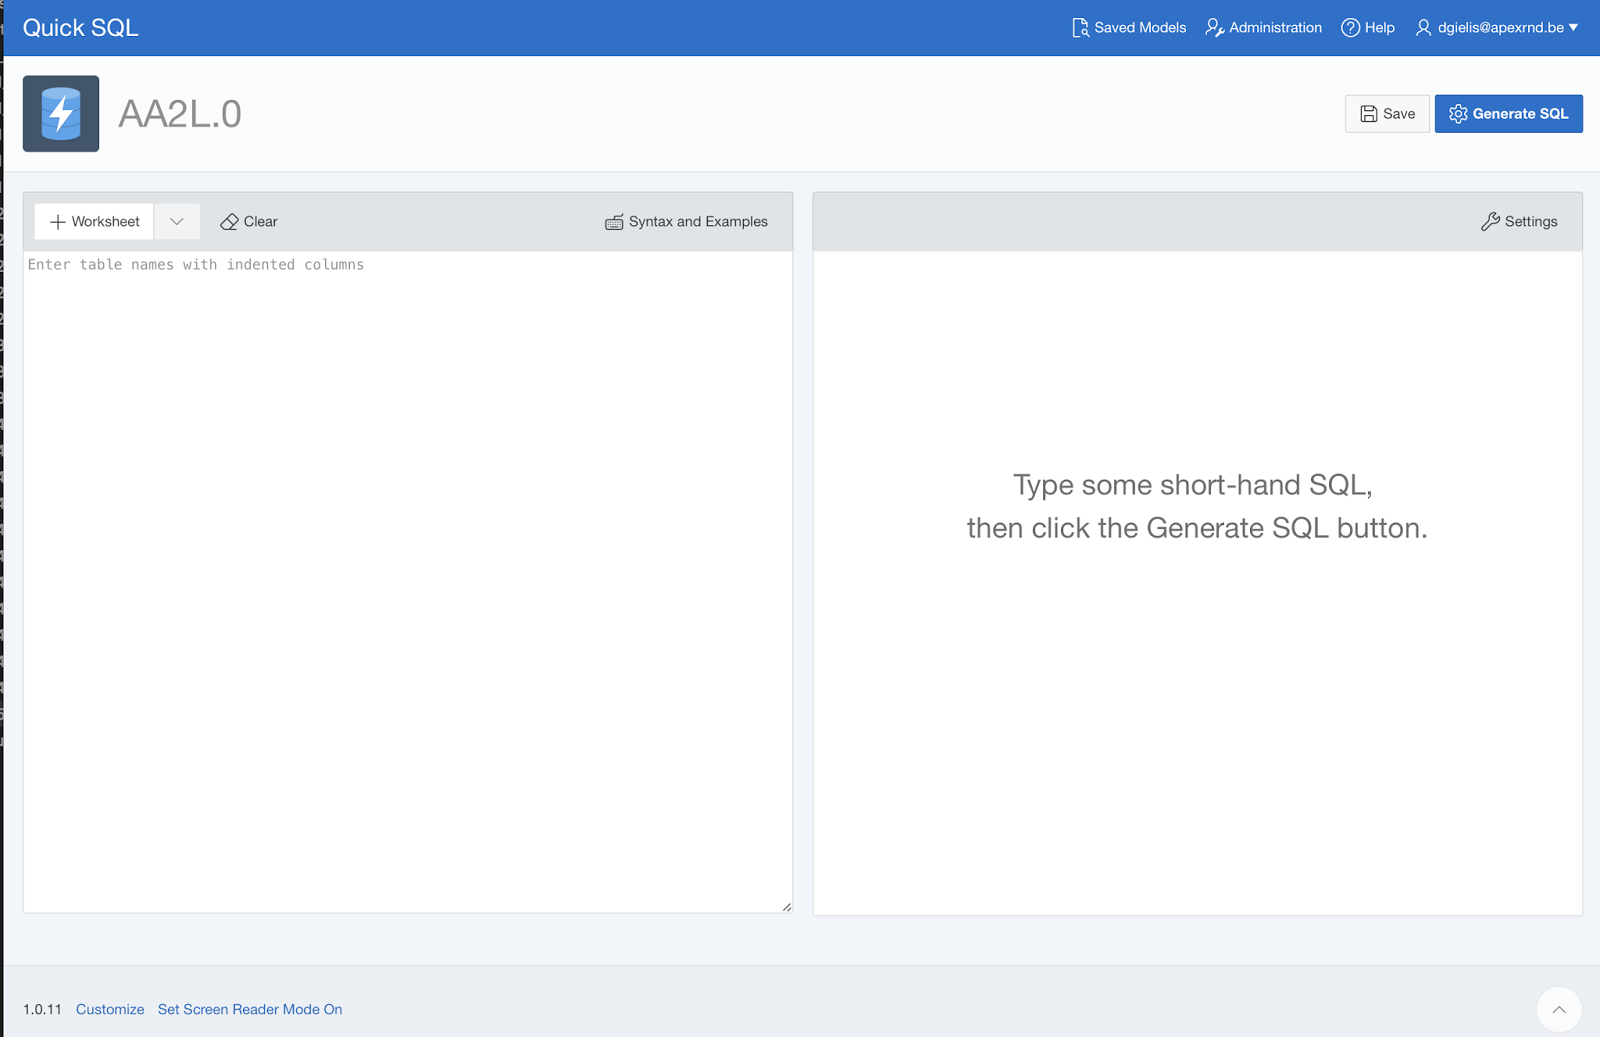Viewport: 1600px width, 1037px height.
Task: Click the wrench icon next to Settings
Action: click(x=1492, y=221)
